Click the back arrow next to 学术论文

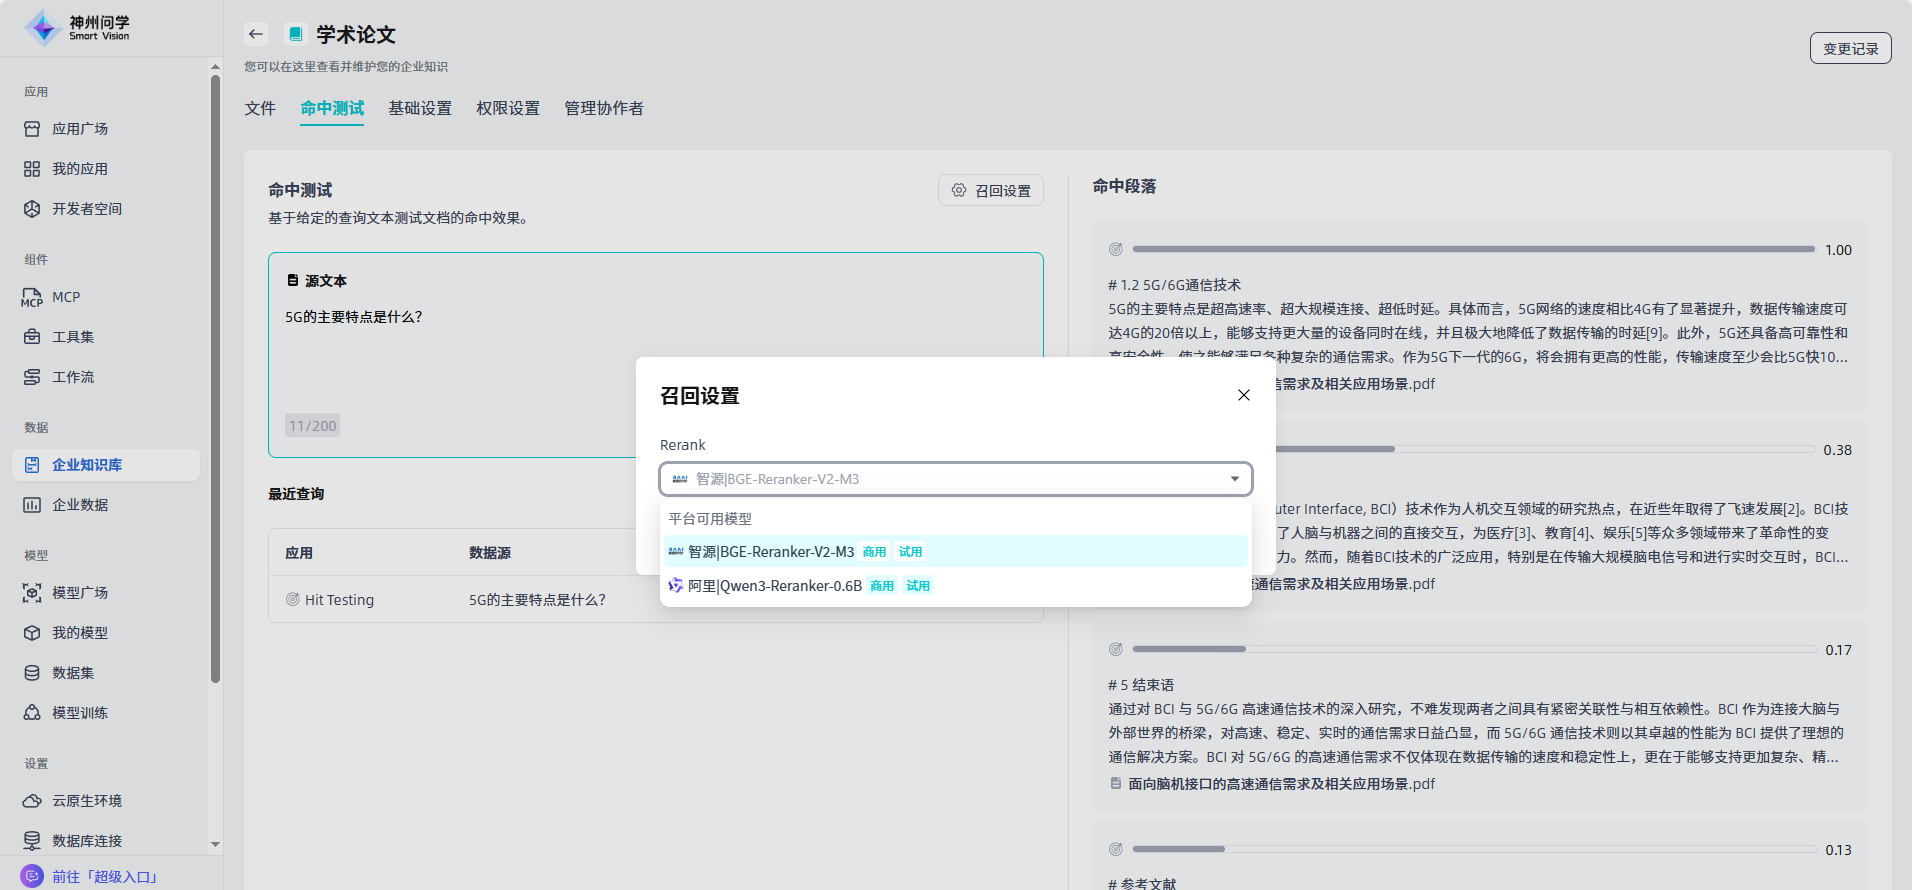(256, 34)
